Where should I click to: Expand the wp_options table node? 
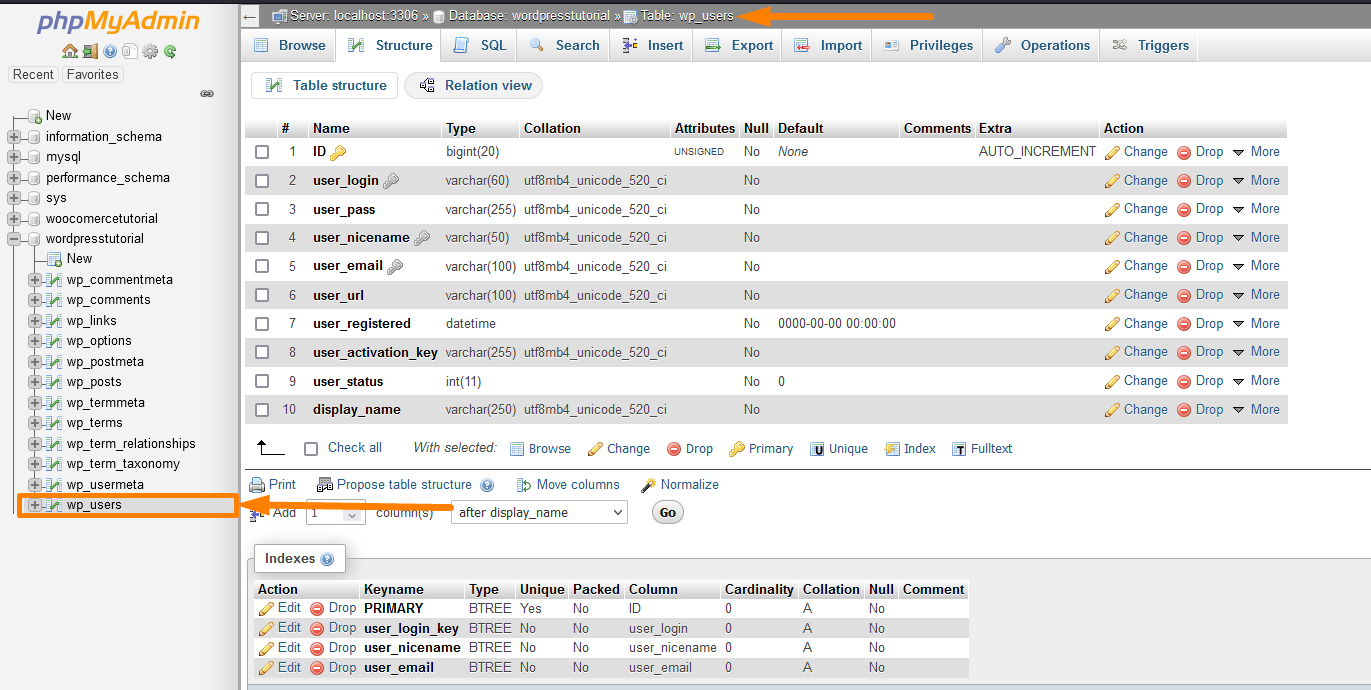pyautogui.click(x=35, y=341)
